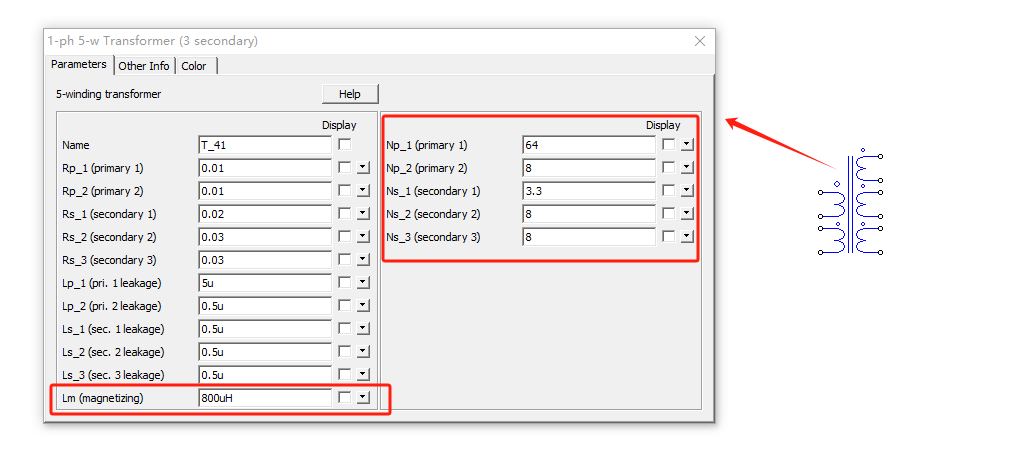This screenshot has width=1024, height=454.
Task: Click the Help button
Action: point(350,94)
